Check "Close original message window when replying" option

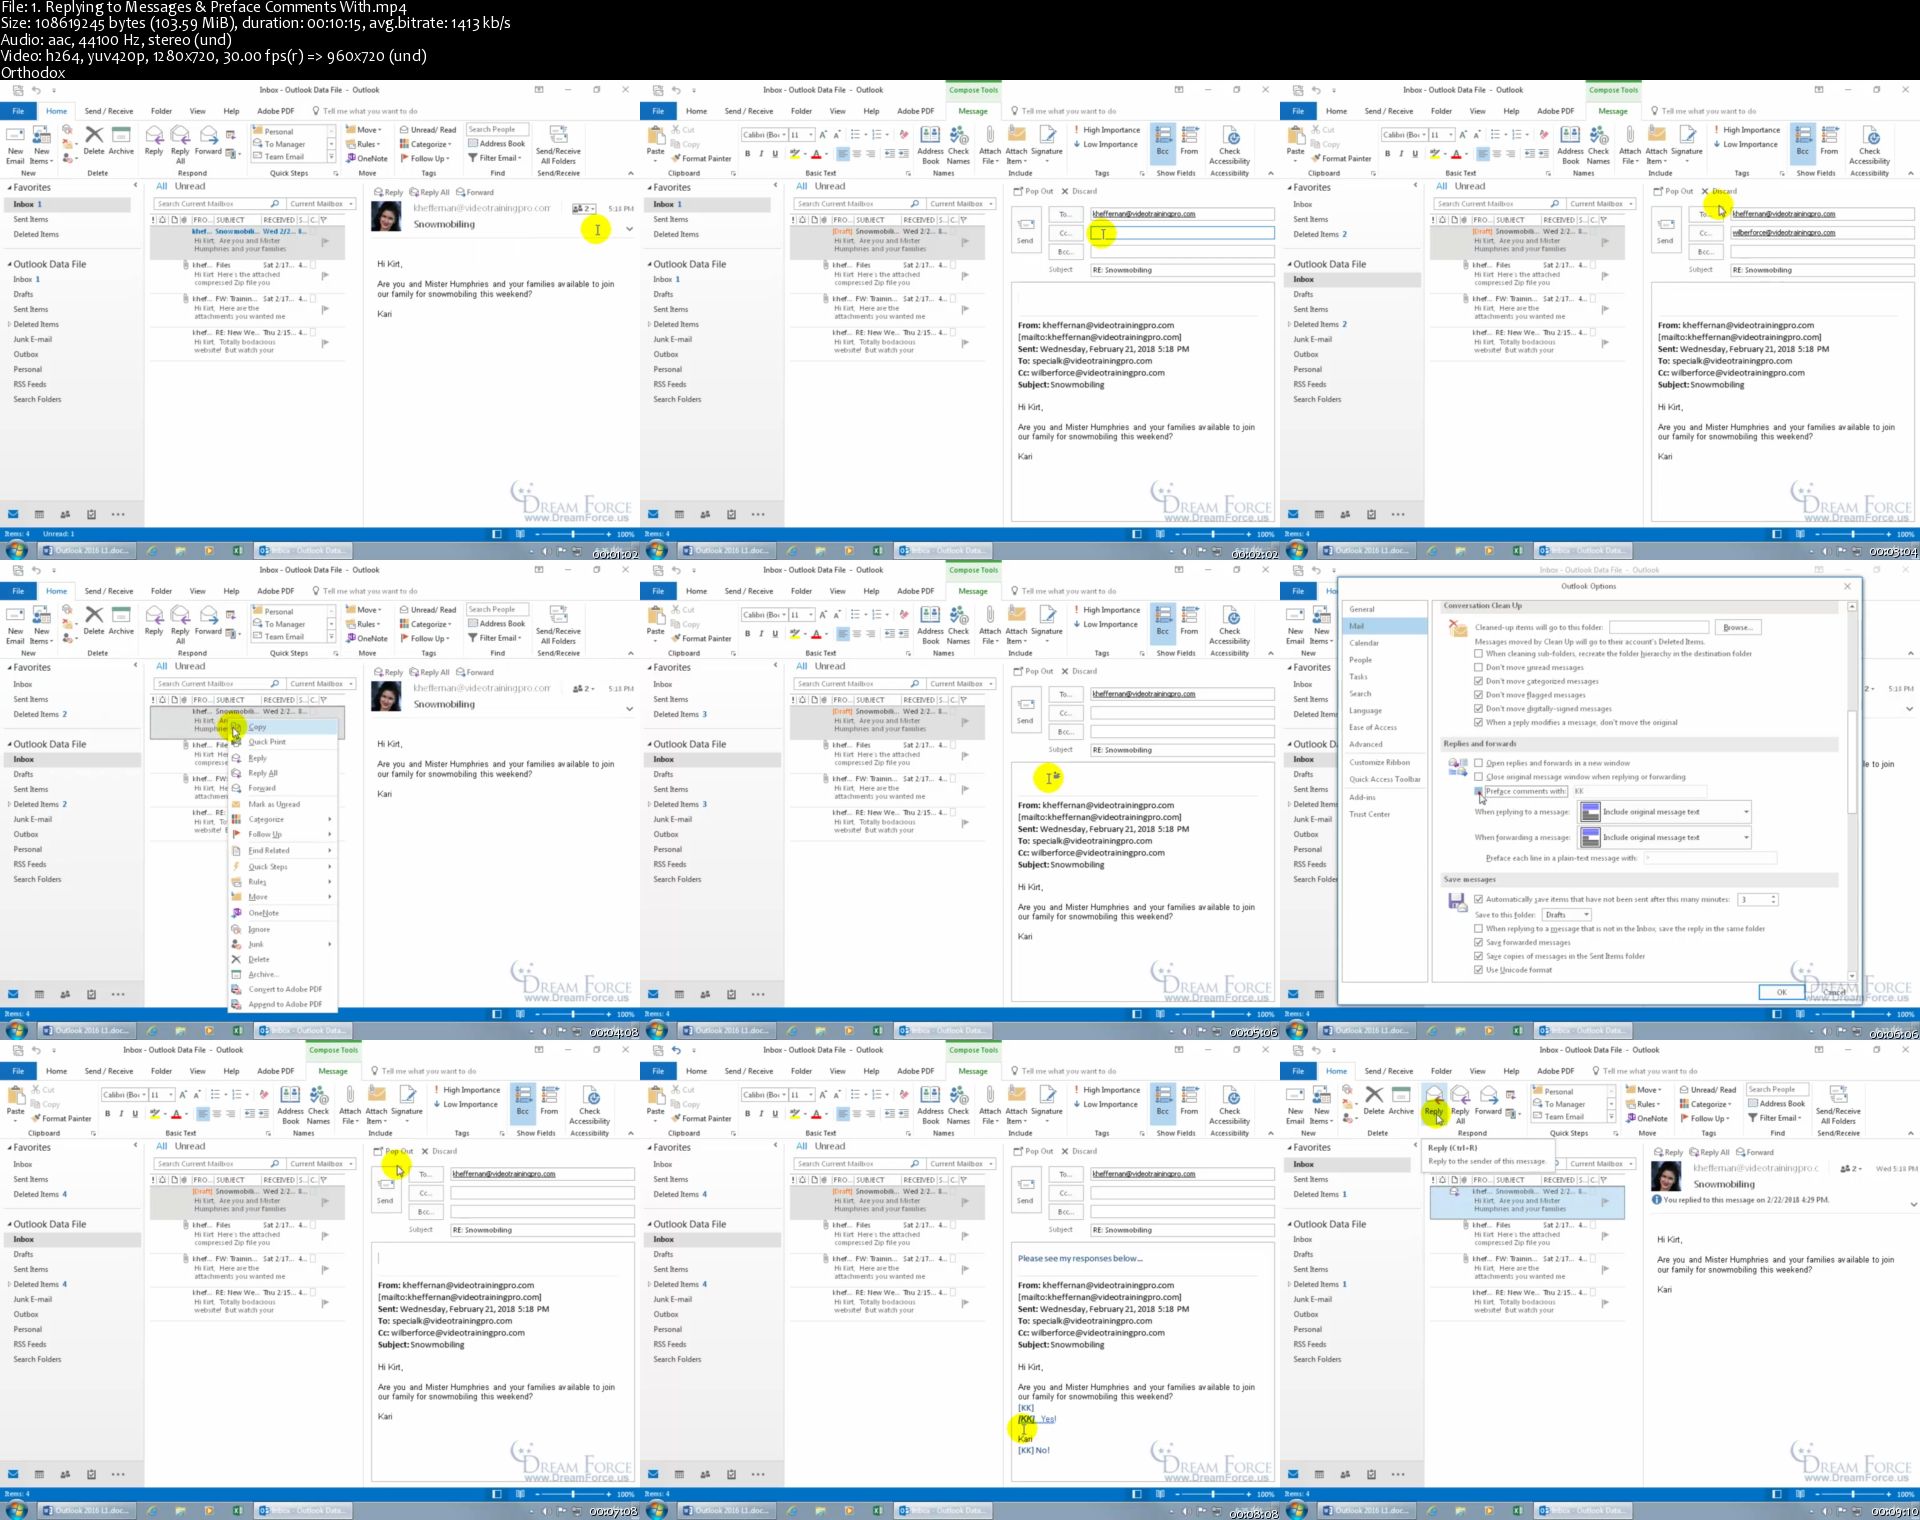click(x=1478, y=777)
